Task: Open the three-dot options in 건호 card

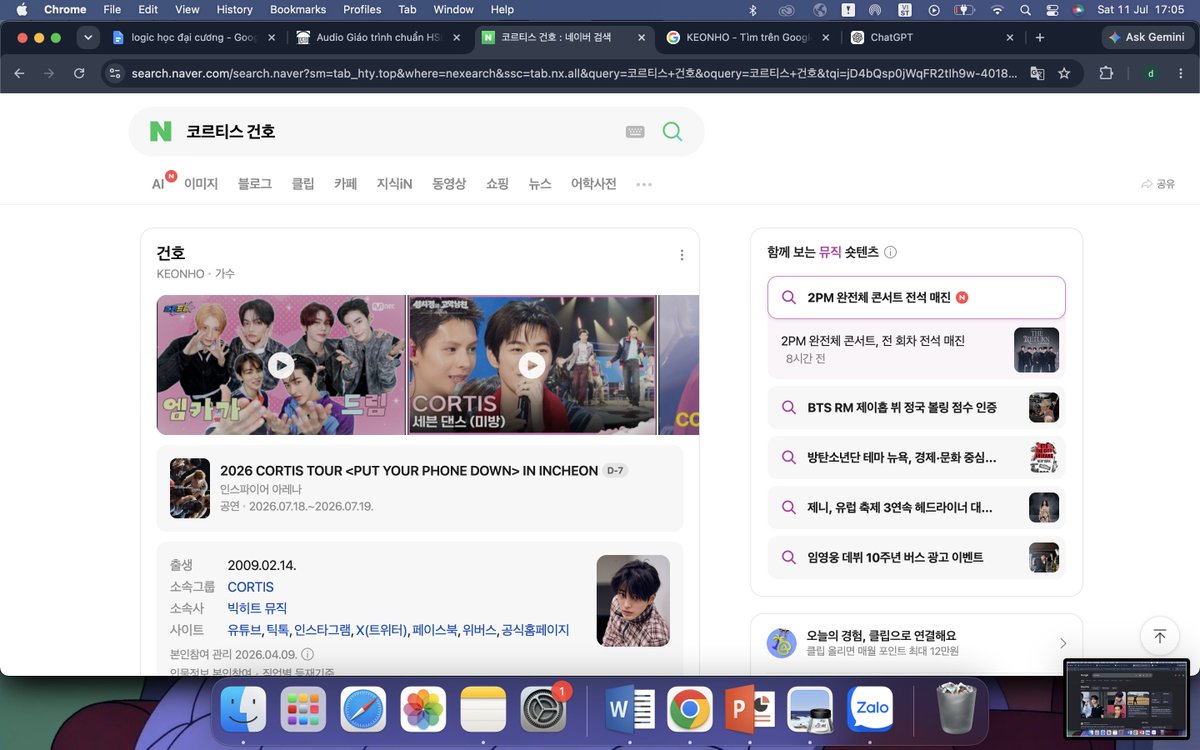Action: [x=682, y=255]
